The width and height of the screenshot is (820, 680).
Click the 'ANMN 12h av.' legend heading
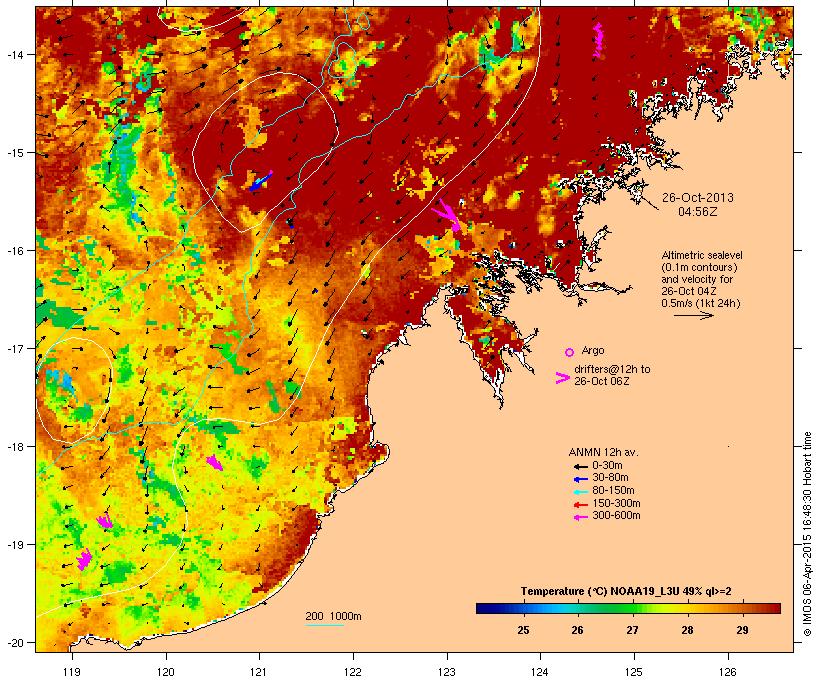[603, 452]
